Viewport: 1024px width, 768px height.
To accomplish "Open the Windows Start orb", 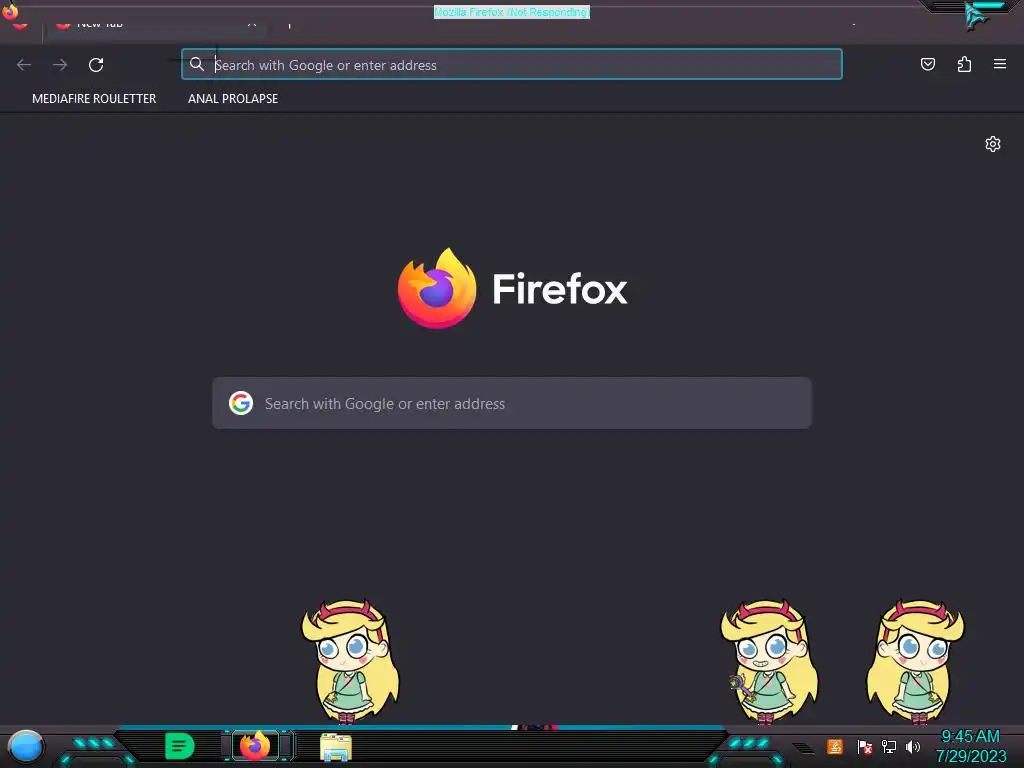I will coord(25,746).
